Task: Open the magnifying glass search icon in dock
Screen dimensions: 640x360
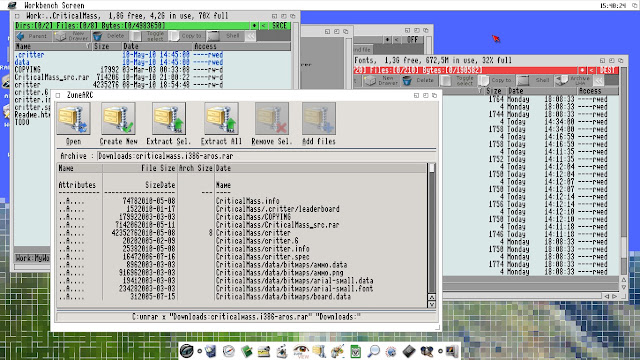Action: 373,351
